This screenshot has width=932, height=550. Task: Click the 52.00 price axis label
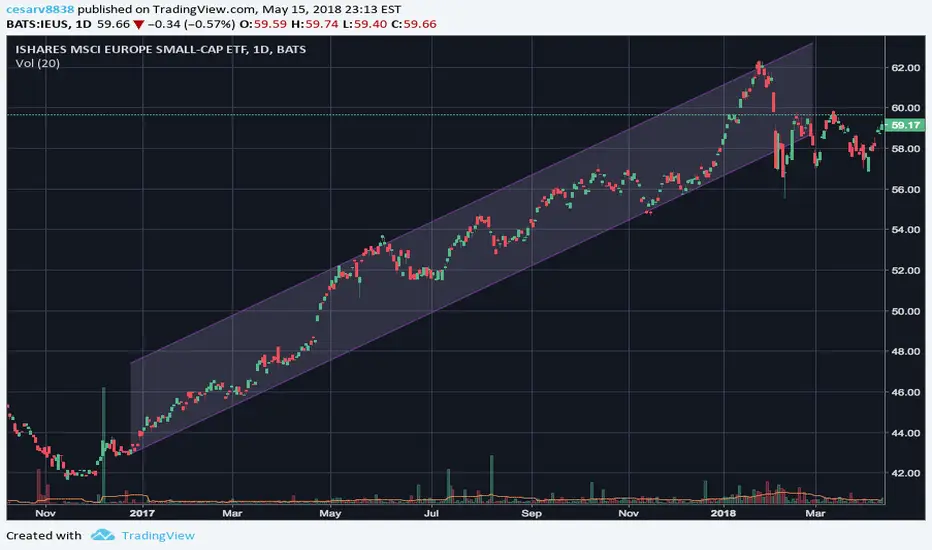[906, 271]
